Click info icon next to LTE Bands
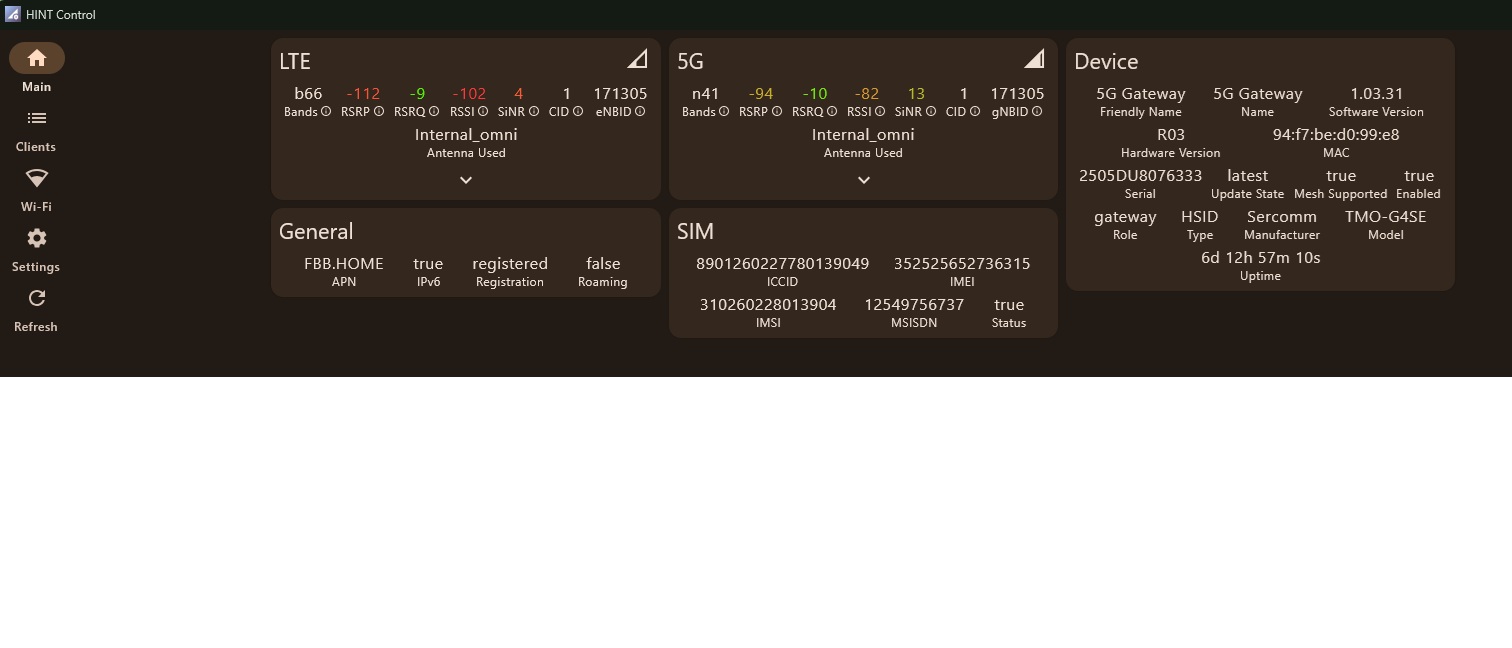The image size is (1512, 648). [x=326, y=112]
